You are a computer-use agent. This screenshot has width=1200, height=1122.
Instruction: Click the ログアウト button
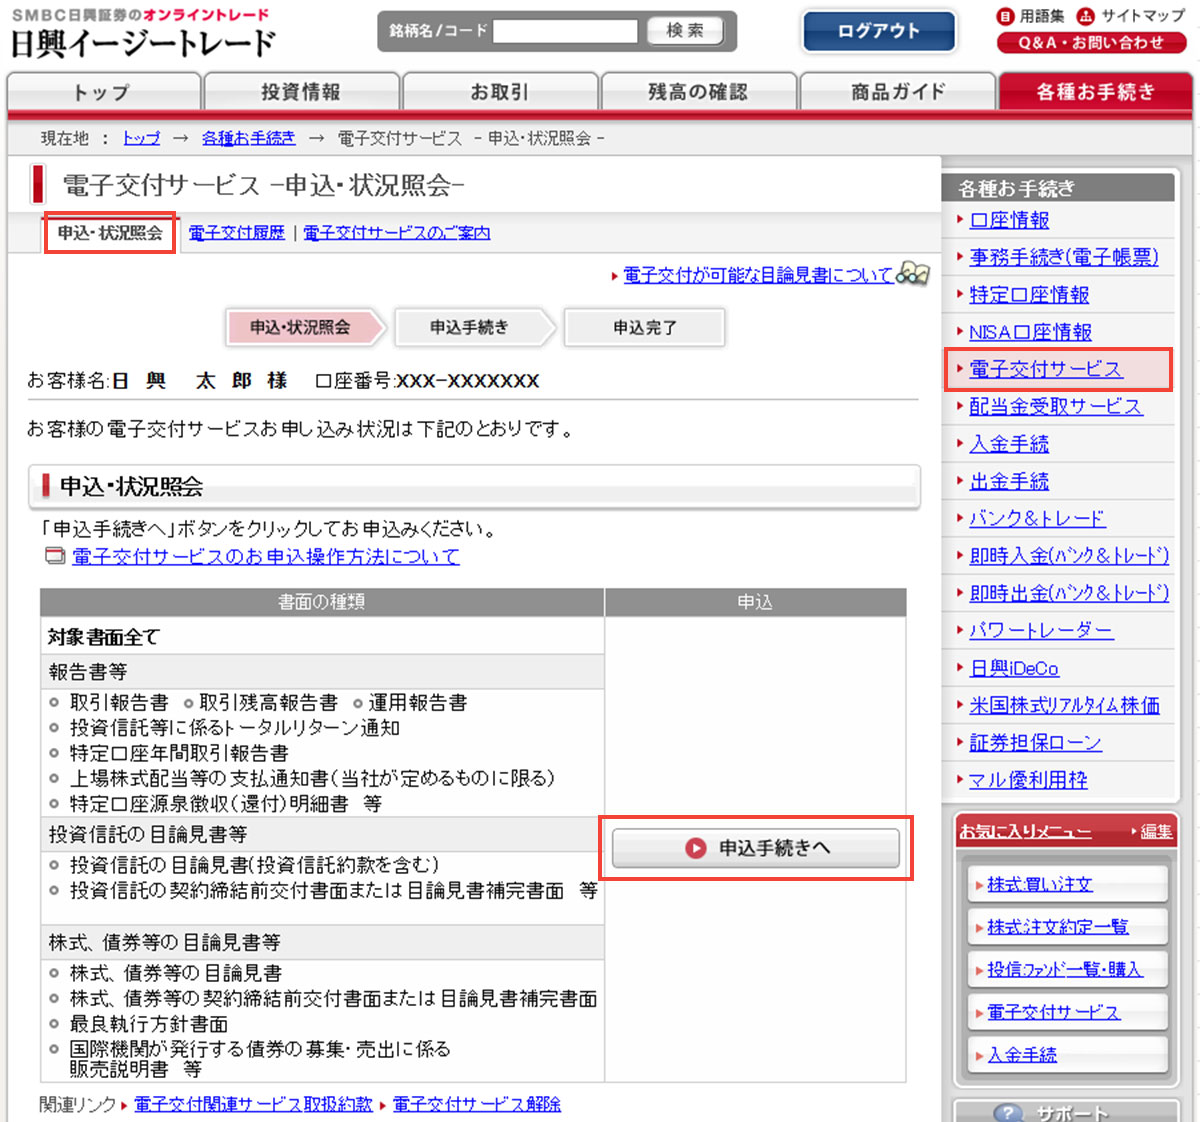pyautogui.click(x=878, y=31)
